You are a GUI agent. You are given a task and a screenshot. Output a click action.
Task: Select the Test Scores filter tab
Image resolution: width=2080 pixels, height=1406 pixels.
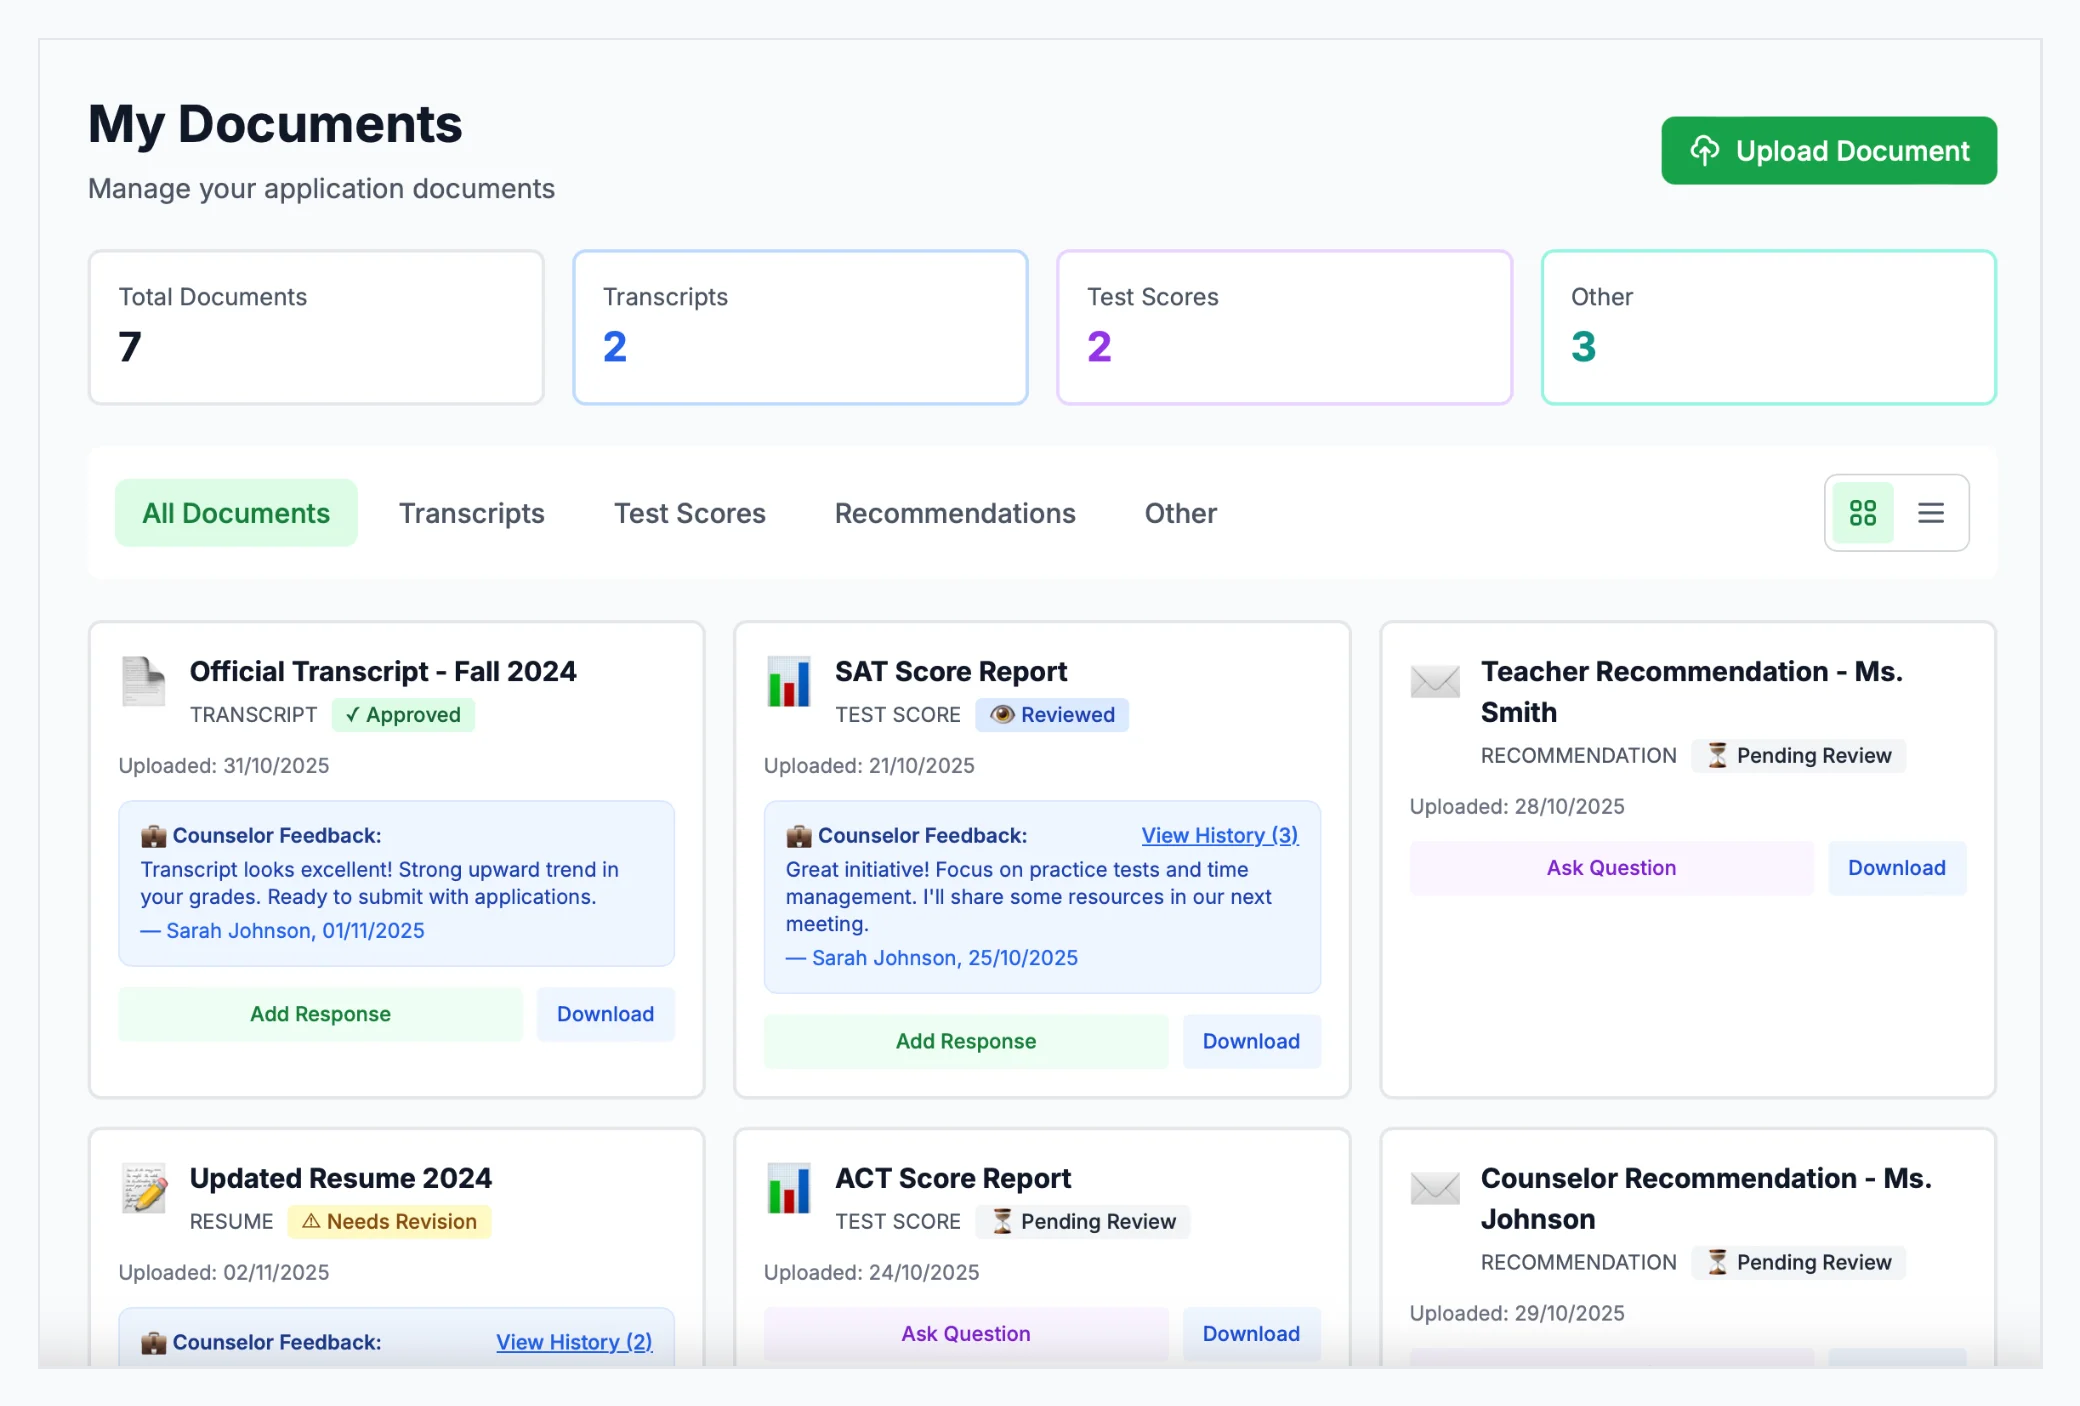point(689,513)
